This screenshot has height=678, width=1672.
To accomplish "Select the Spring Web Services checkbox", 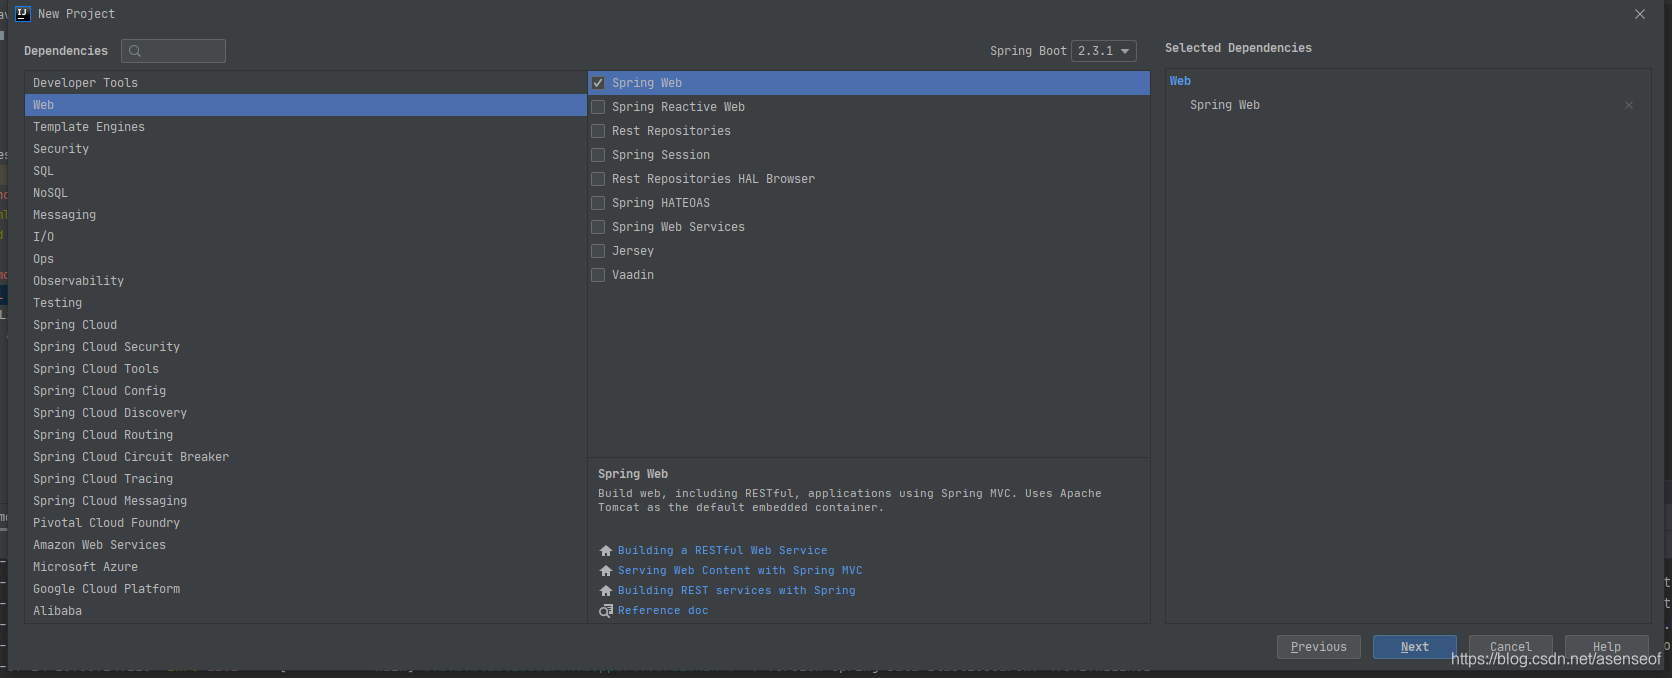I will 598,227.
